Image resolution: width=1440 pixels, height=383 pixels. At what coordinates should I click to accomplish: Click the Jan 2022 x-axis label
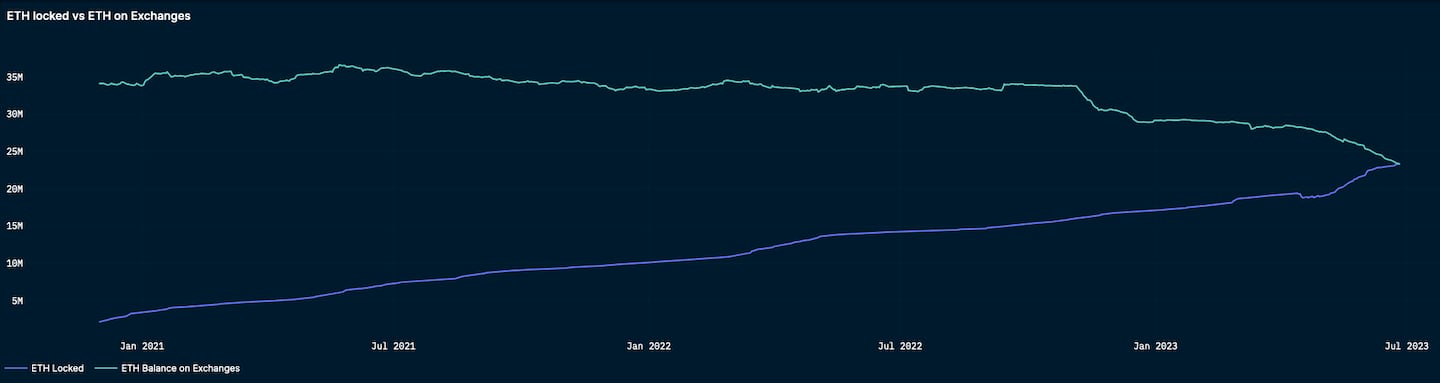pos(648,346)
